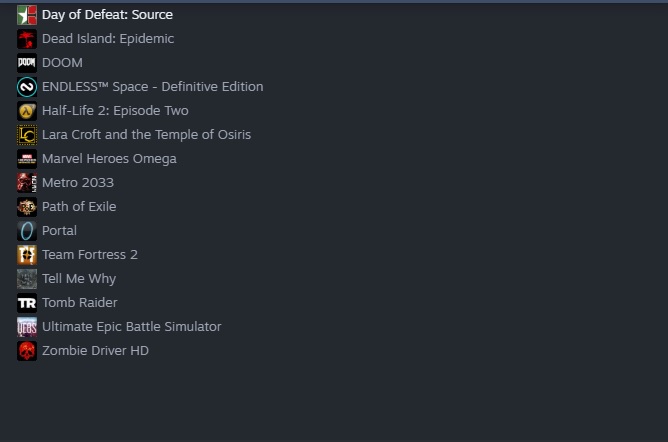The width and height of the screenshot is (668, 442).
Task: Click the Portal blue ring icon
Action: coord(27,231)
